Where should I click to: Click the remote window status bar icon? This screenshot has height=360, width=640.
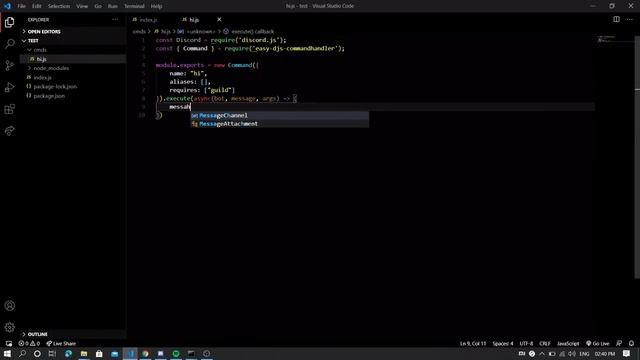pos(9,343)
